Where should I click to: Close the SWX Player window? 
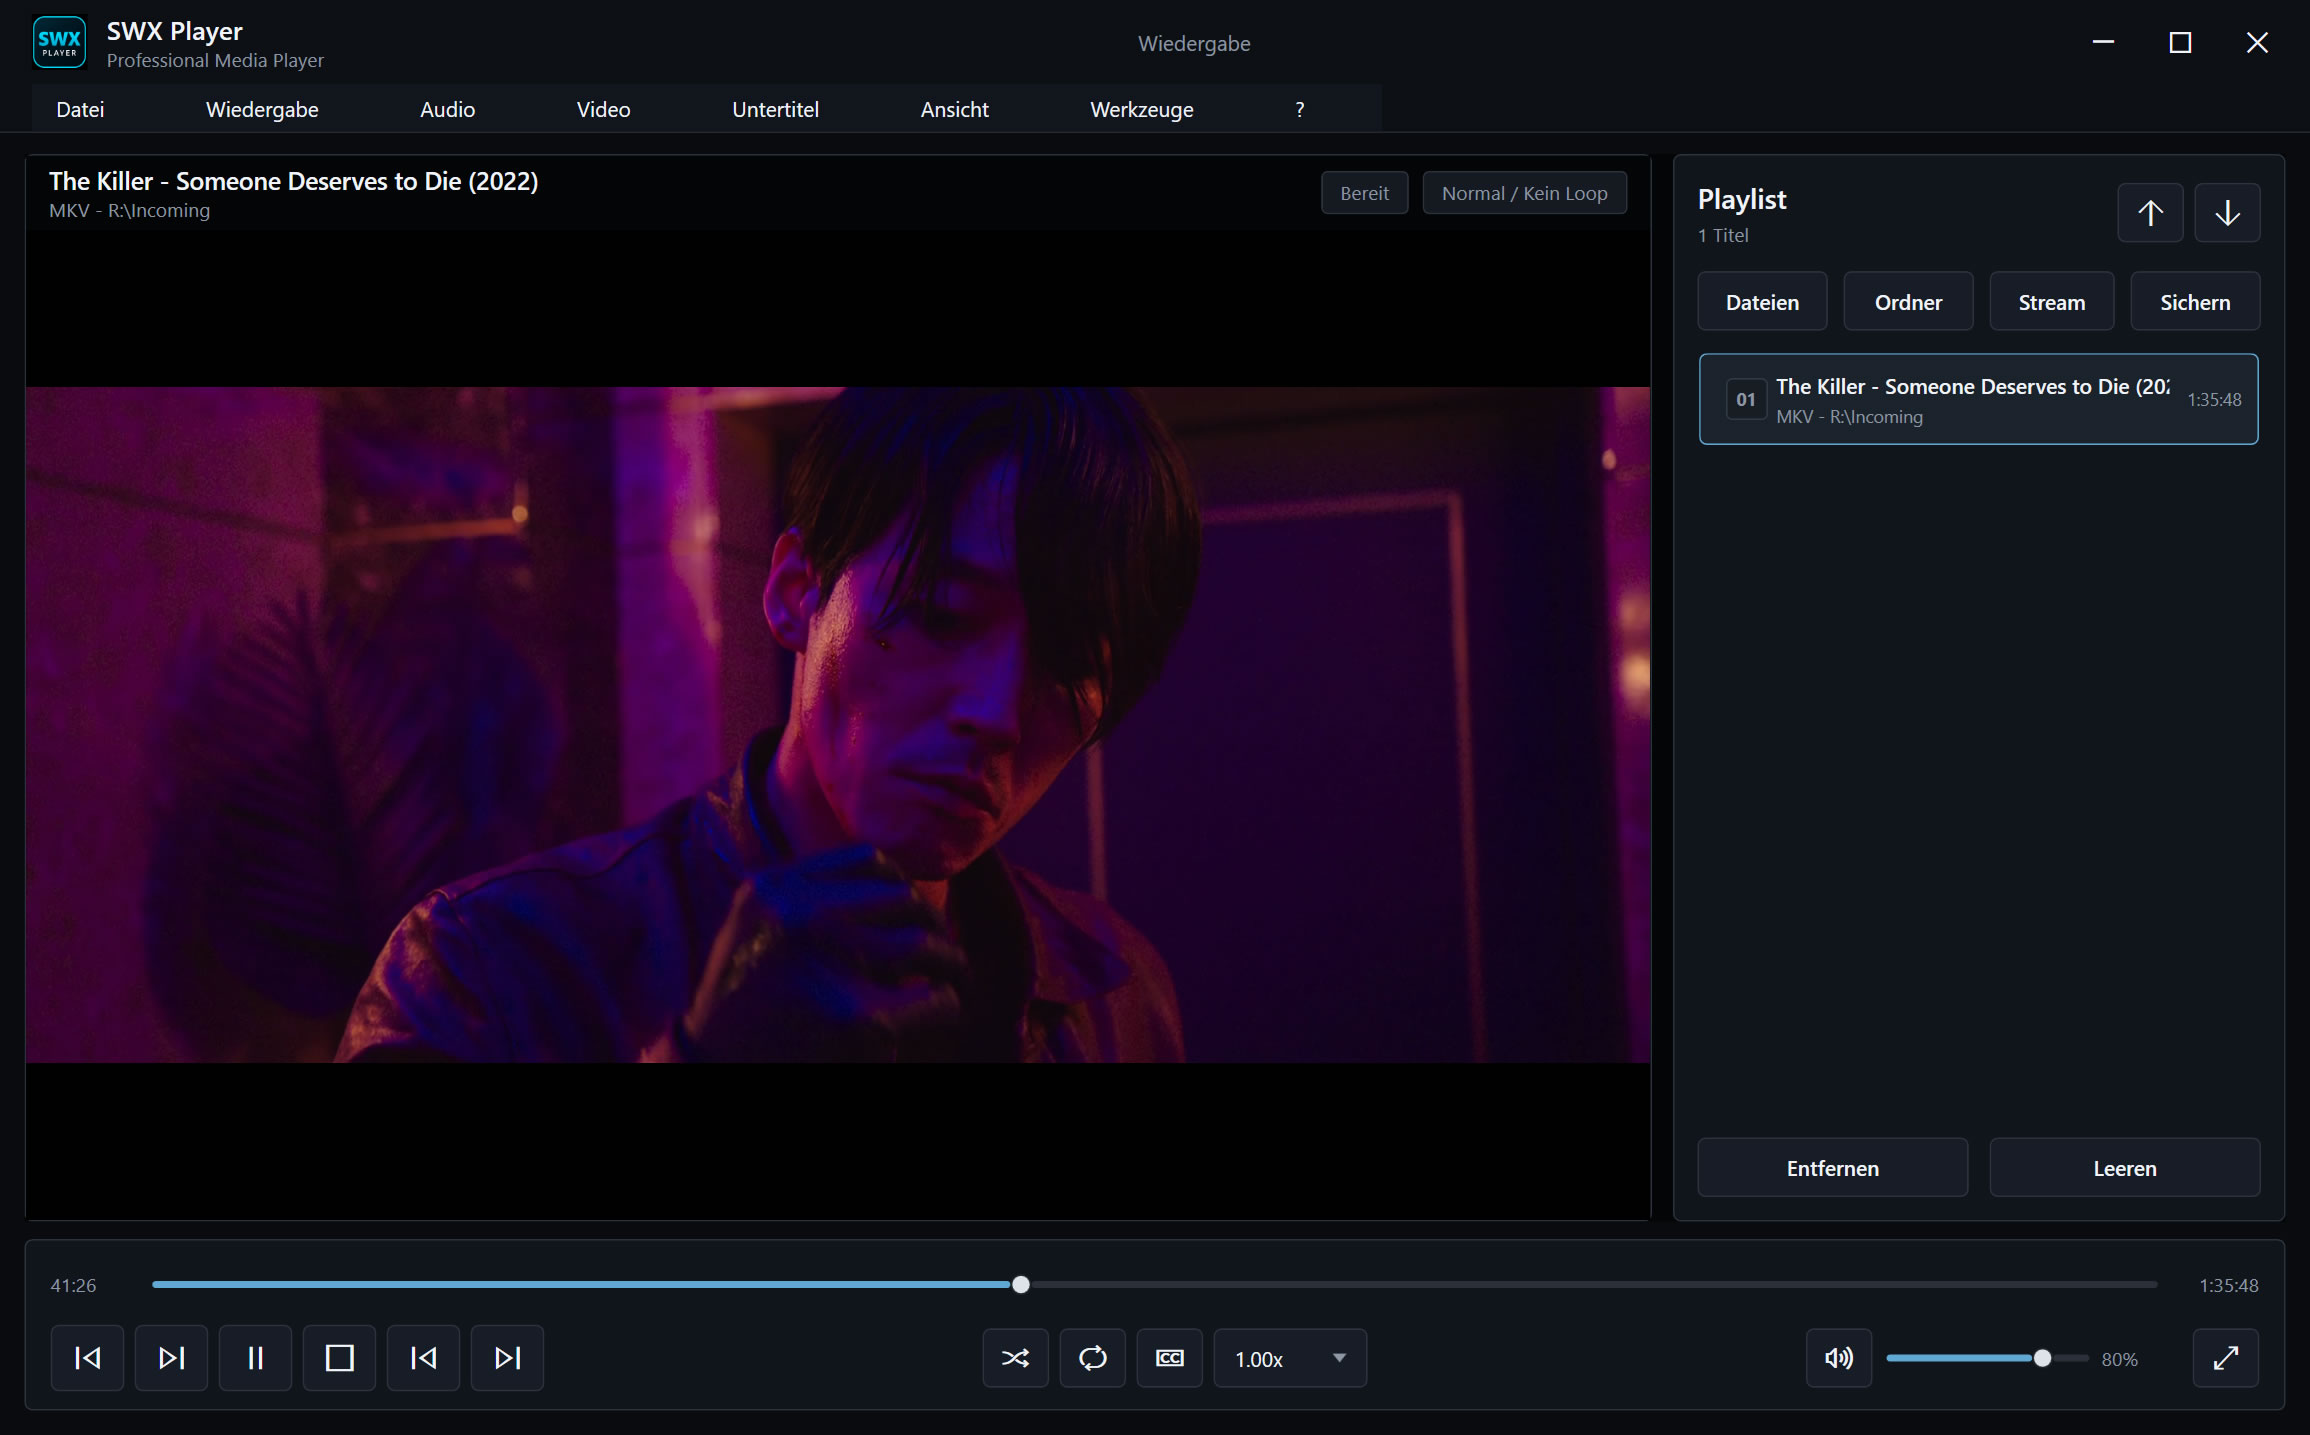(x=2257, y=42)
